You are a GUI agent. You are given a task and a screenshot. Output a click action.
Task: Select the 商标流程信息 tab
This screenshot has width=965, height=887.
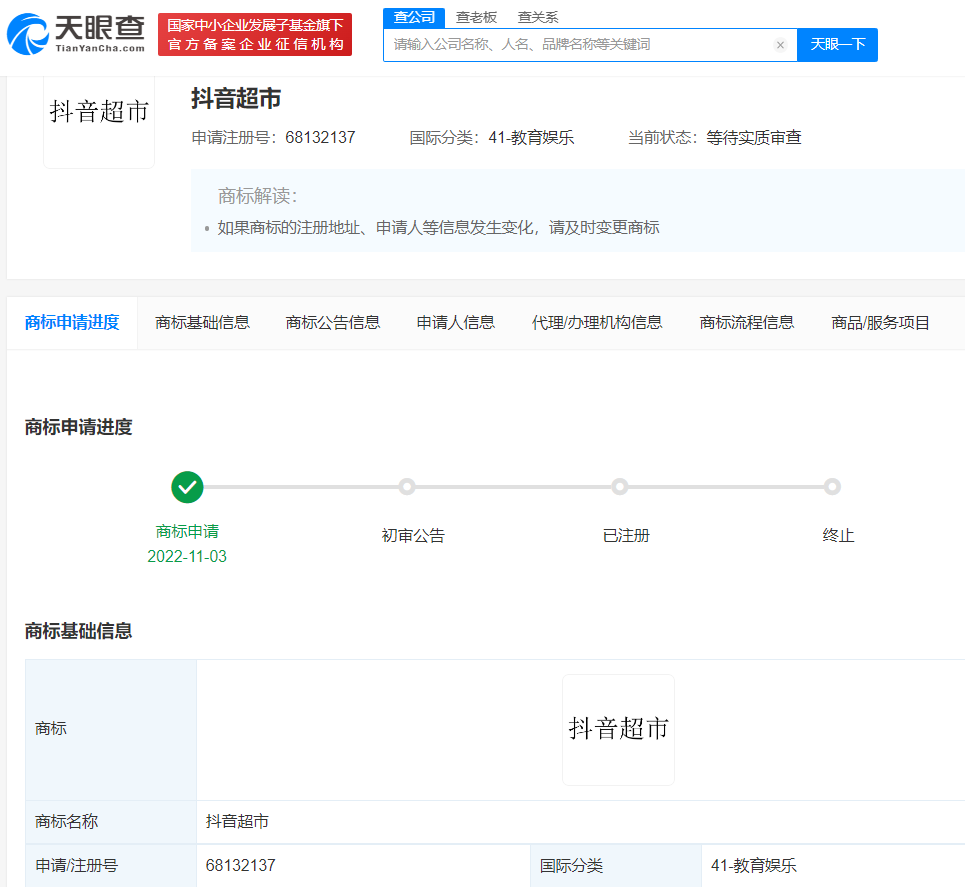(x=747, y=322)
